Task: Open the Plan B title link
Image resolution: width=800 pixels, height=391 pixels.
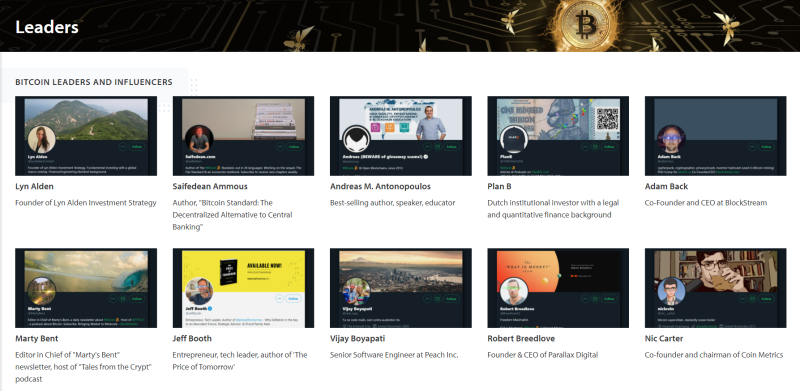Action: point(499,186)
